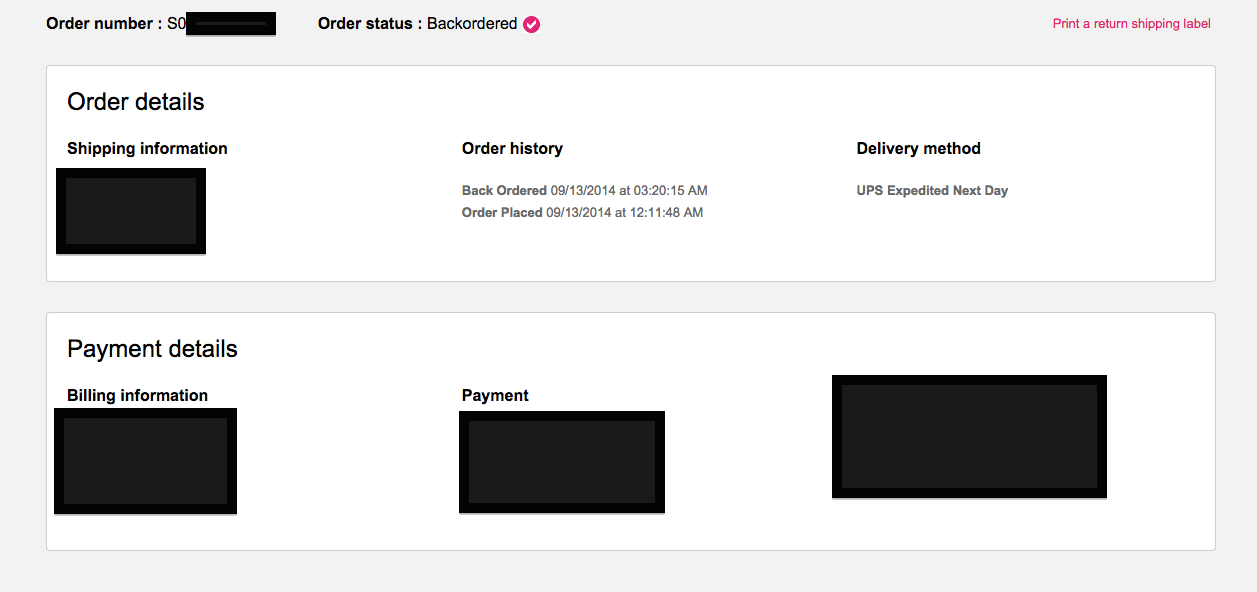
Task: Click the redacted payment method block
Action: [562, 462]
